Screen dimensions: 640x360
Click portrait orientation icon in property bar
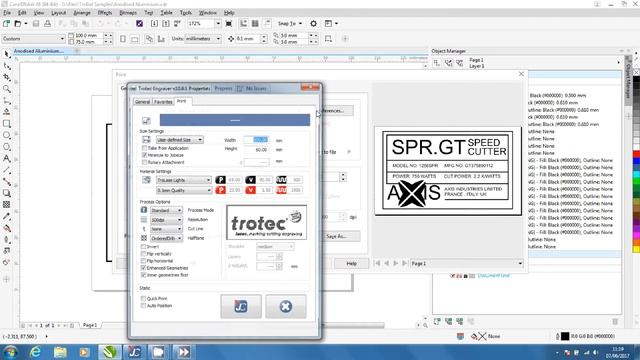123,39
